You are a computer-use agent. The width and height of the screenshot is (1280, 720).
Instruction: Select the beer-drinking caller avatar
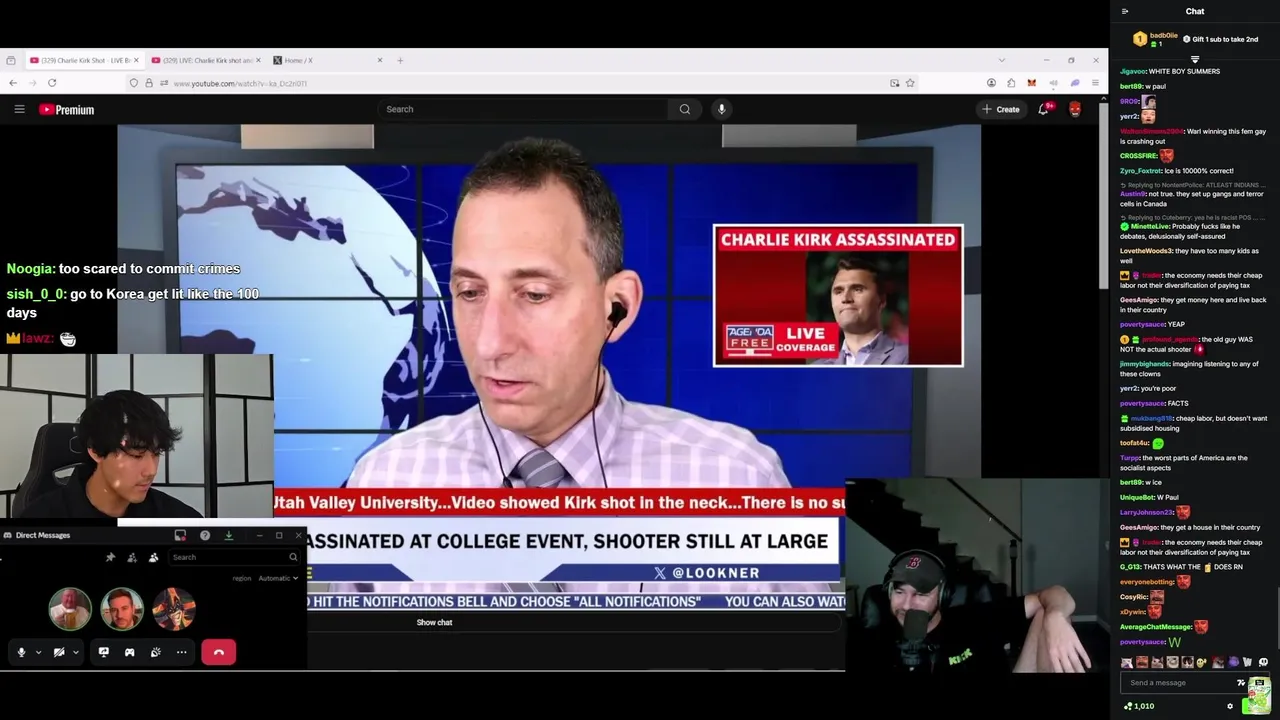(x=70, y=609)
